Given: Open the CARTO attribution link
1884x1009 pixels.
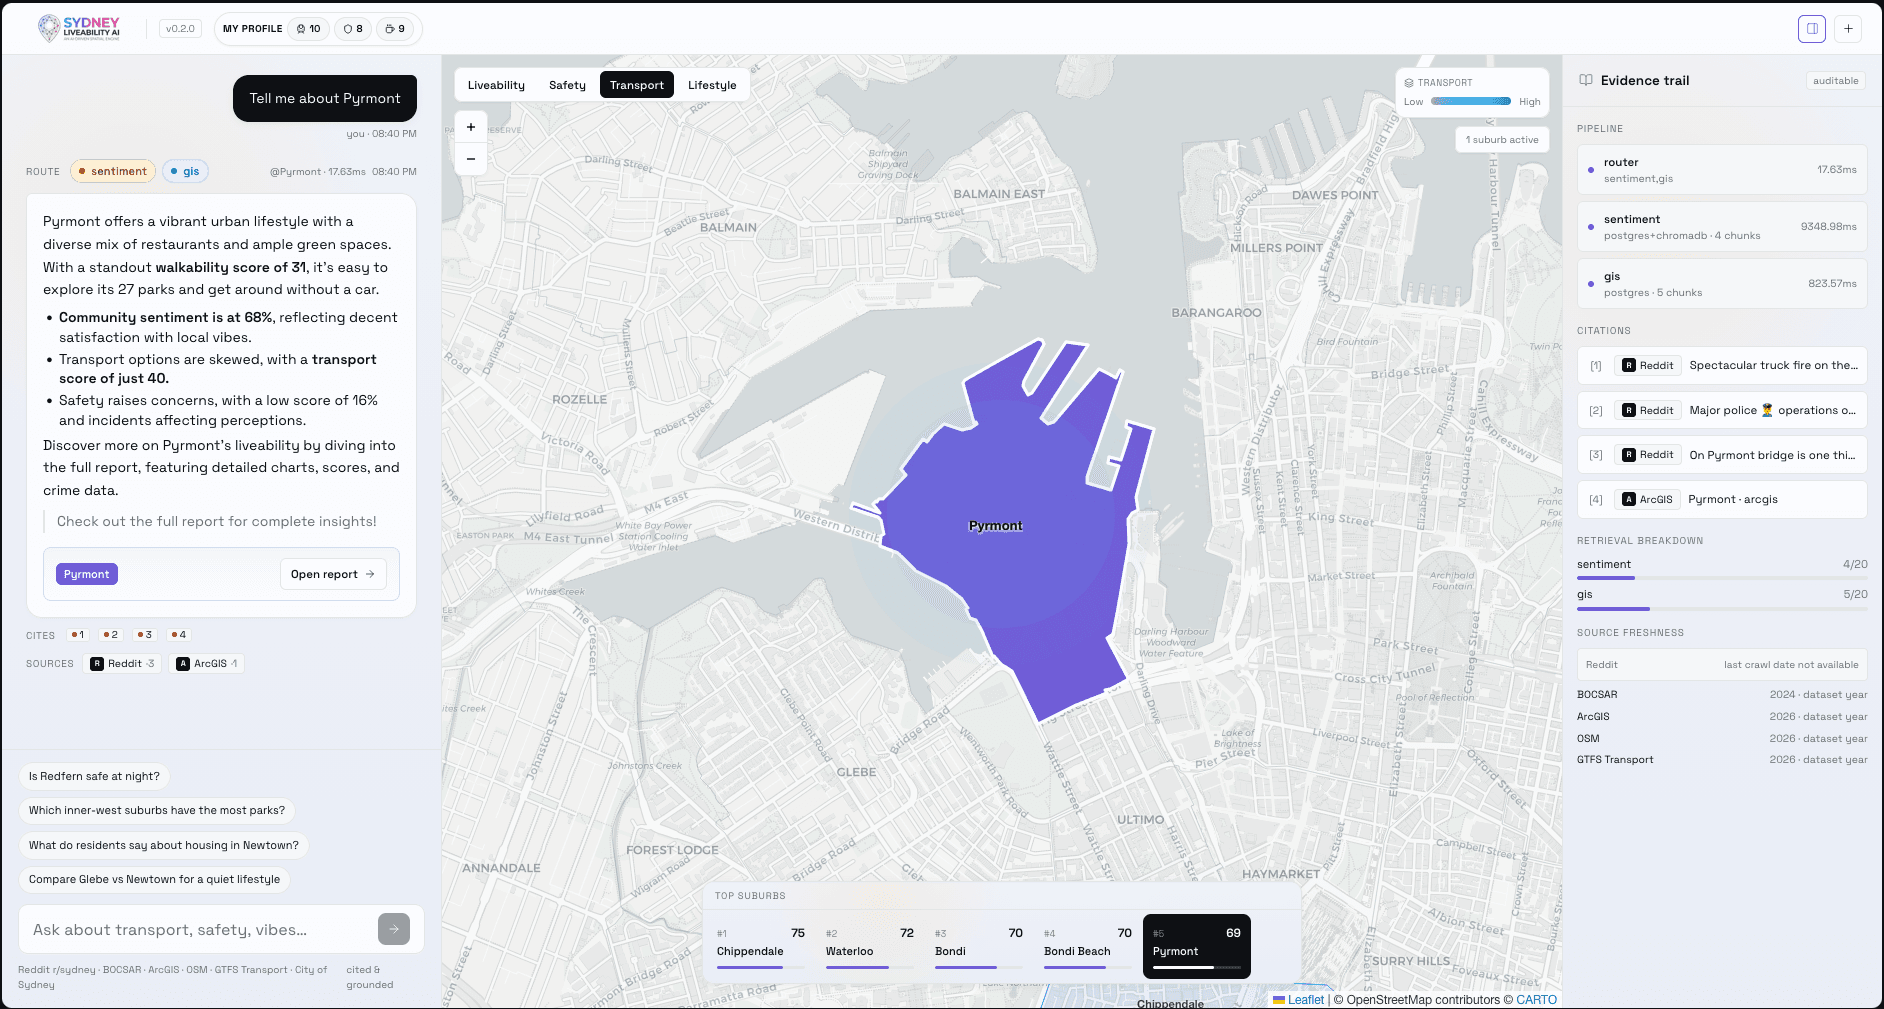Looking at the screenshot, I should click(x=1536, y=1000).
